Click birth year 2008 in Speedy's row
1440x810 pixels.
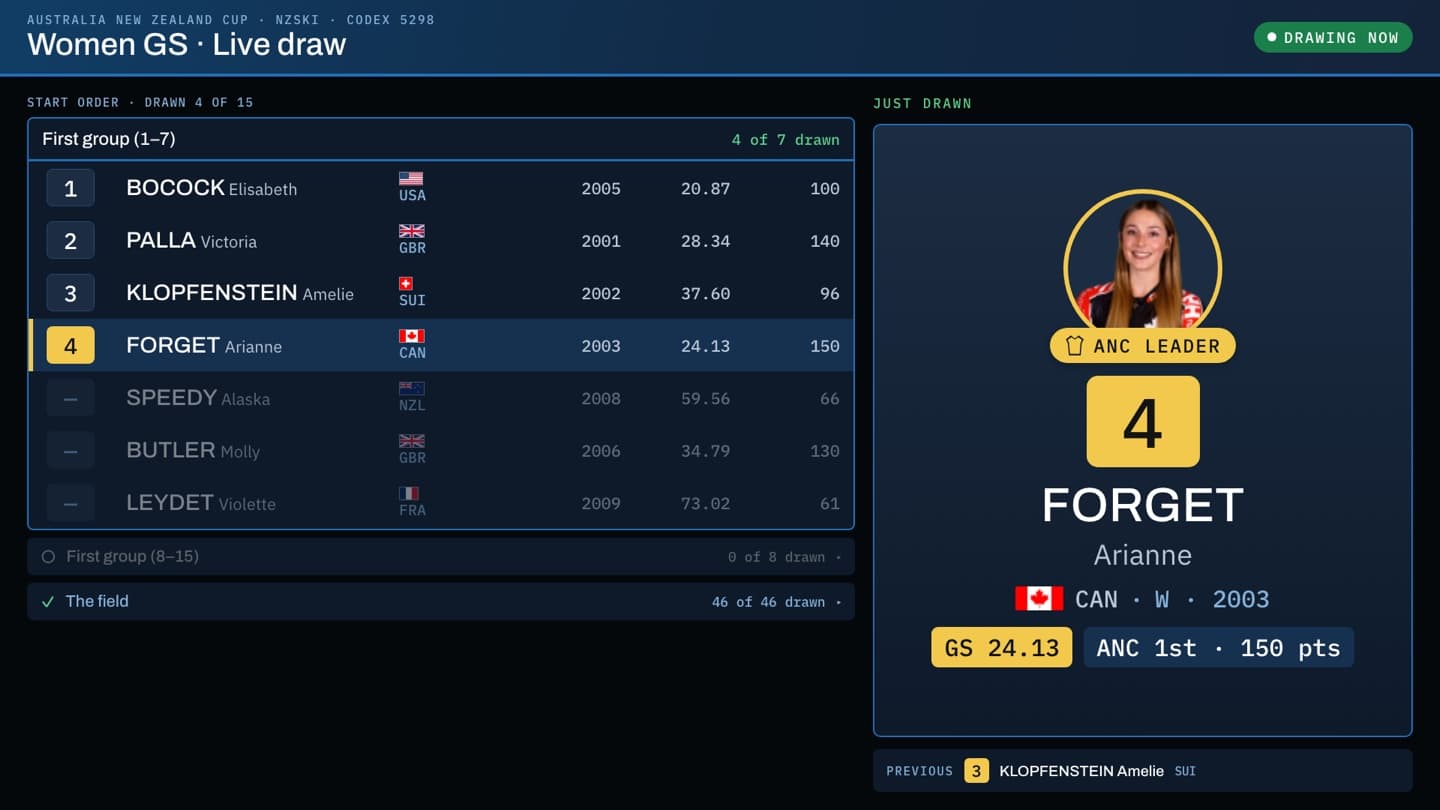click(x=601, y=398)
